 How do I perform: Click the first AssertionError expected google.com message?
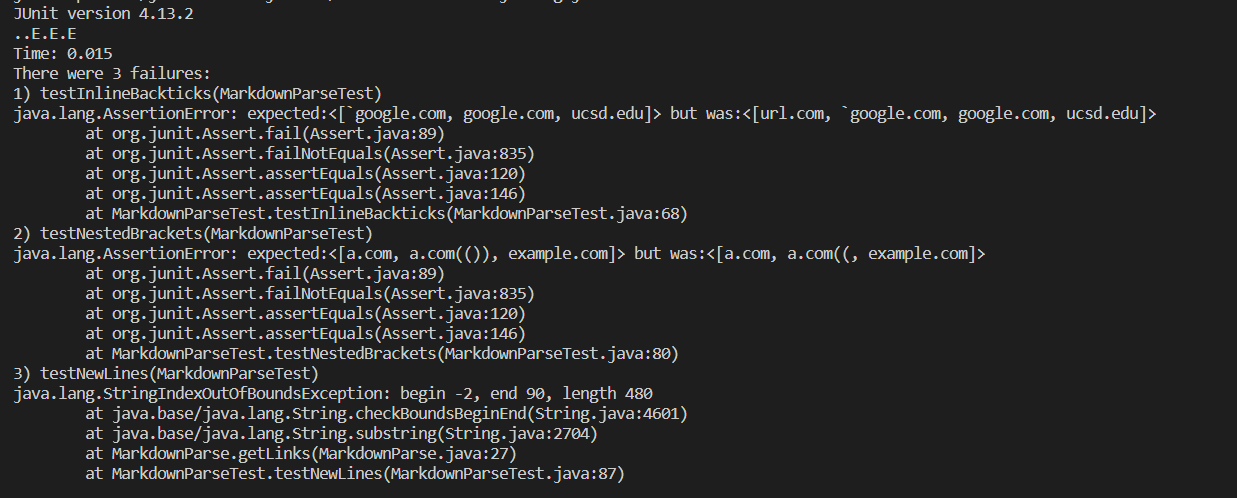[x=585, y=113]
